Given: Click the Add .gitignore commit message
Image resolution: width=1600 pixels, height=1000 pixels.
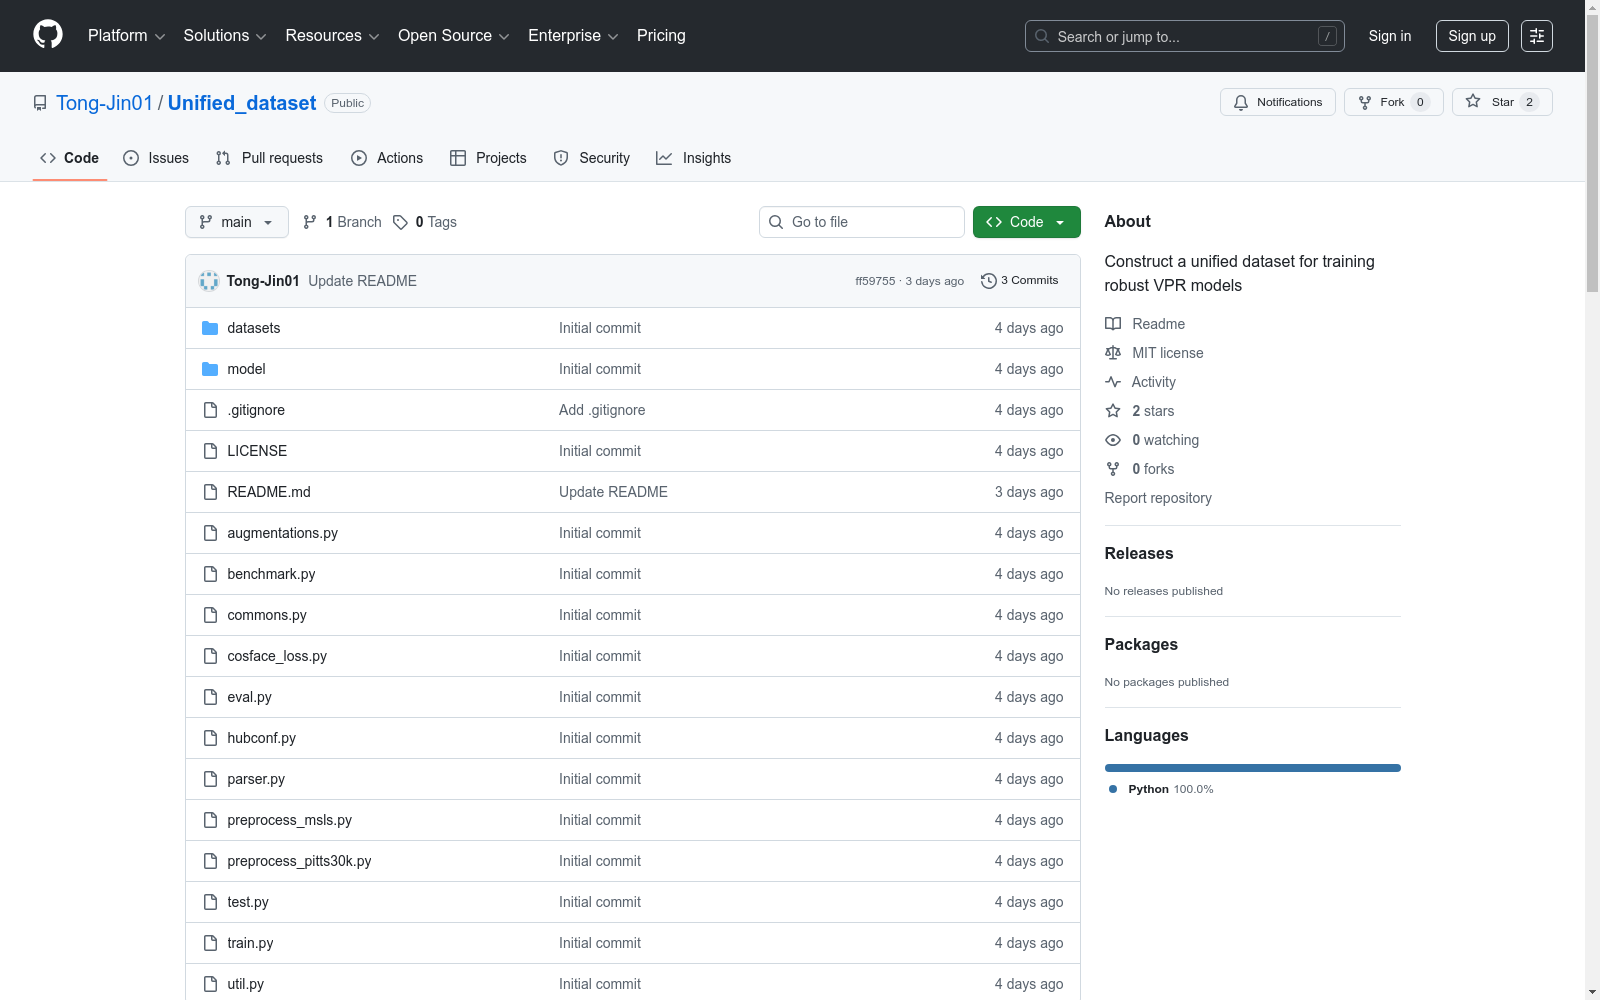Looking at the screenshot, I should coord(602,410).
